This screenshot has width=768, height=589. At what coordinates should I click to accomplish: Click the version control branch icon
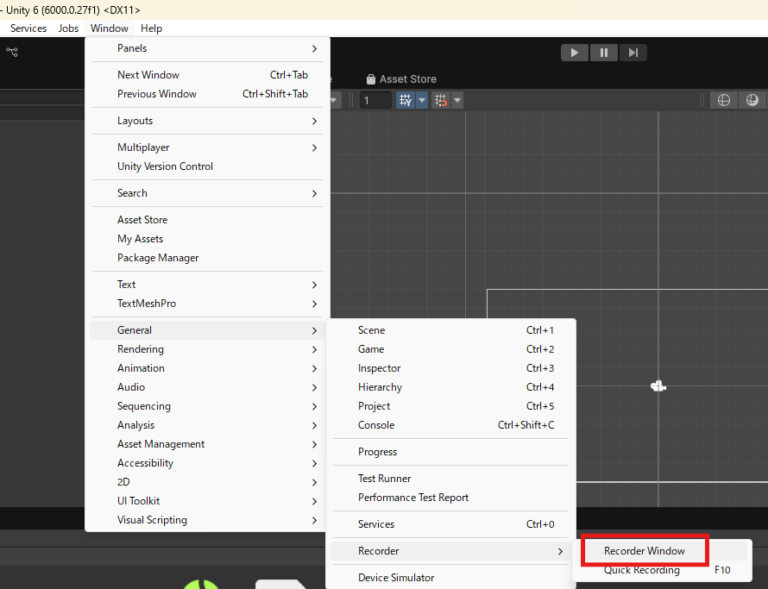(12, 52)
